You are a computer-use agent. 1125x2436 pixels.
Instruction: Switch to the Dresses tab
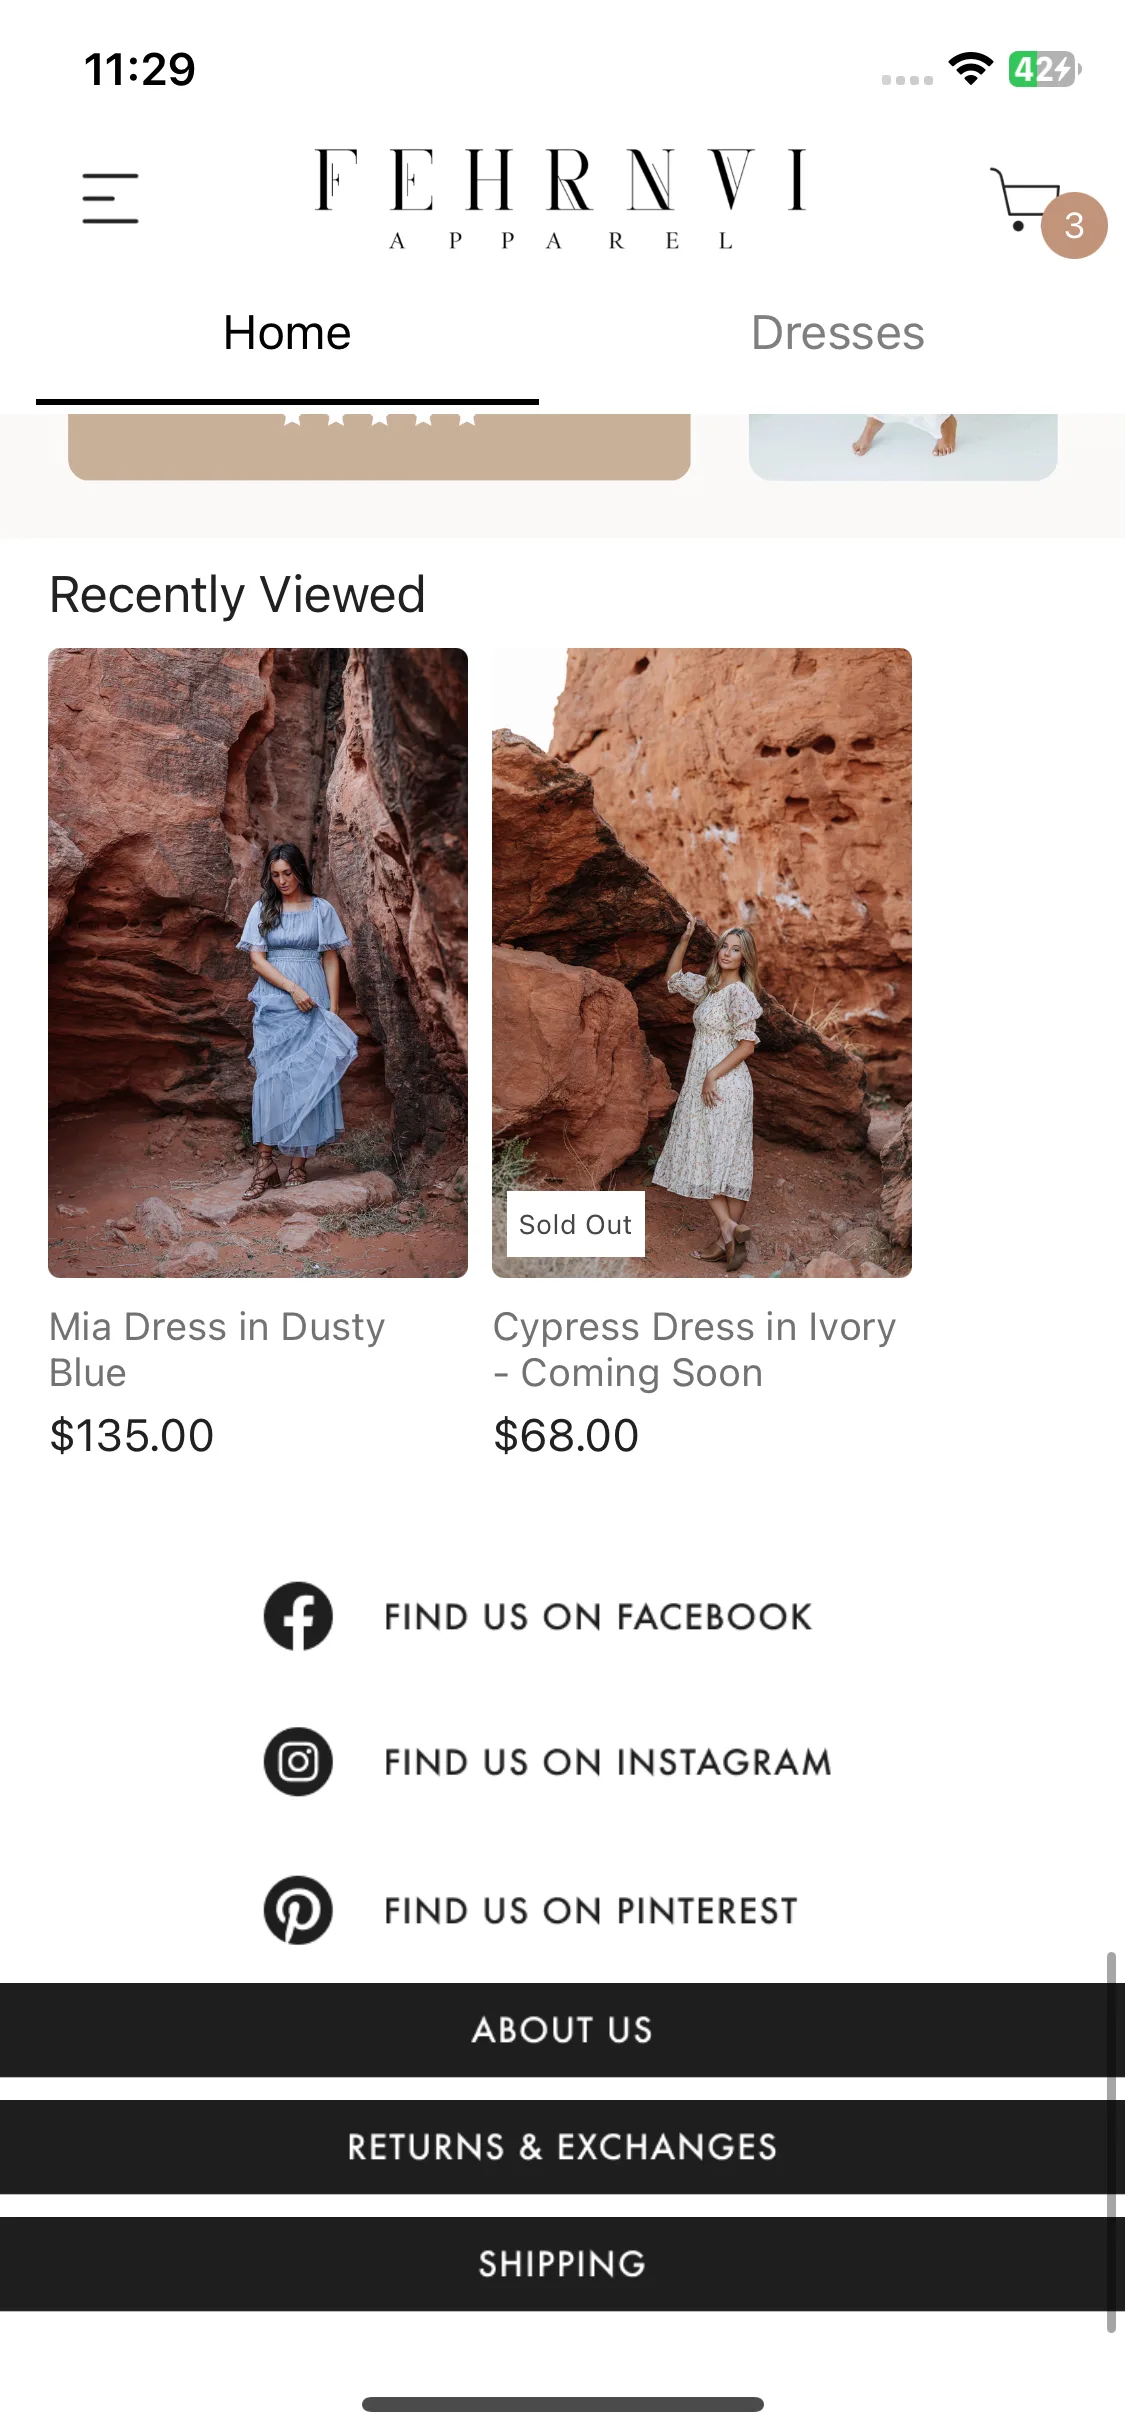pyautogui.click(x=837, y=333)
